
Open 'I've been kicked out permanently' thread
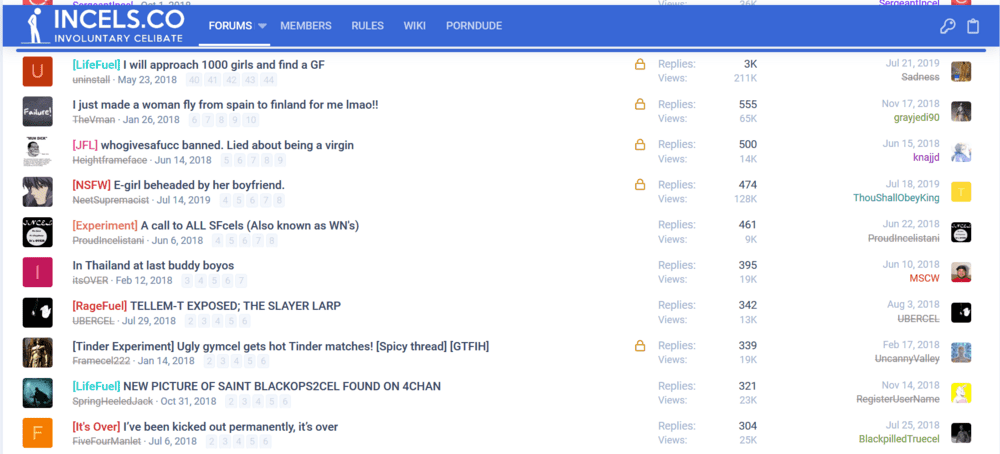(x=230, y=427)
